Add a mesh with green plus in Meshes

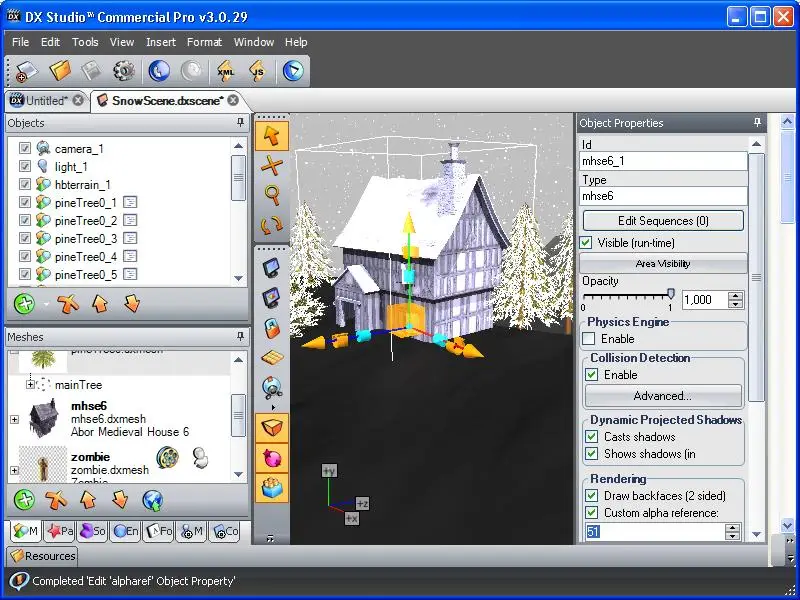(x=24, y=500)
